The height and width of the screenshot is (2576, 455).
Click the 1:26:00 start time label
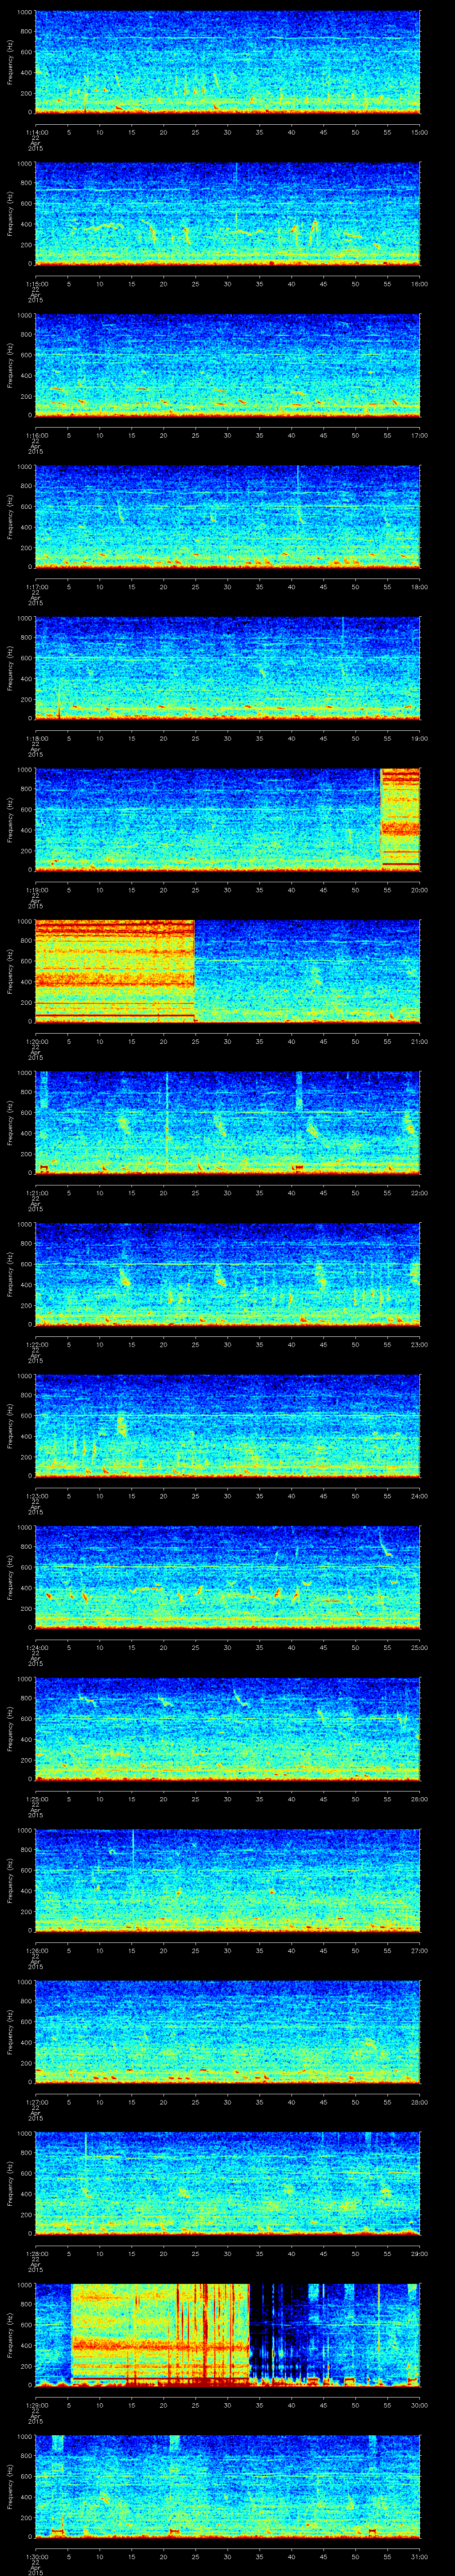[36, 1950]
